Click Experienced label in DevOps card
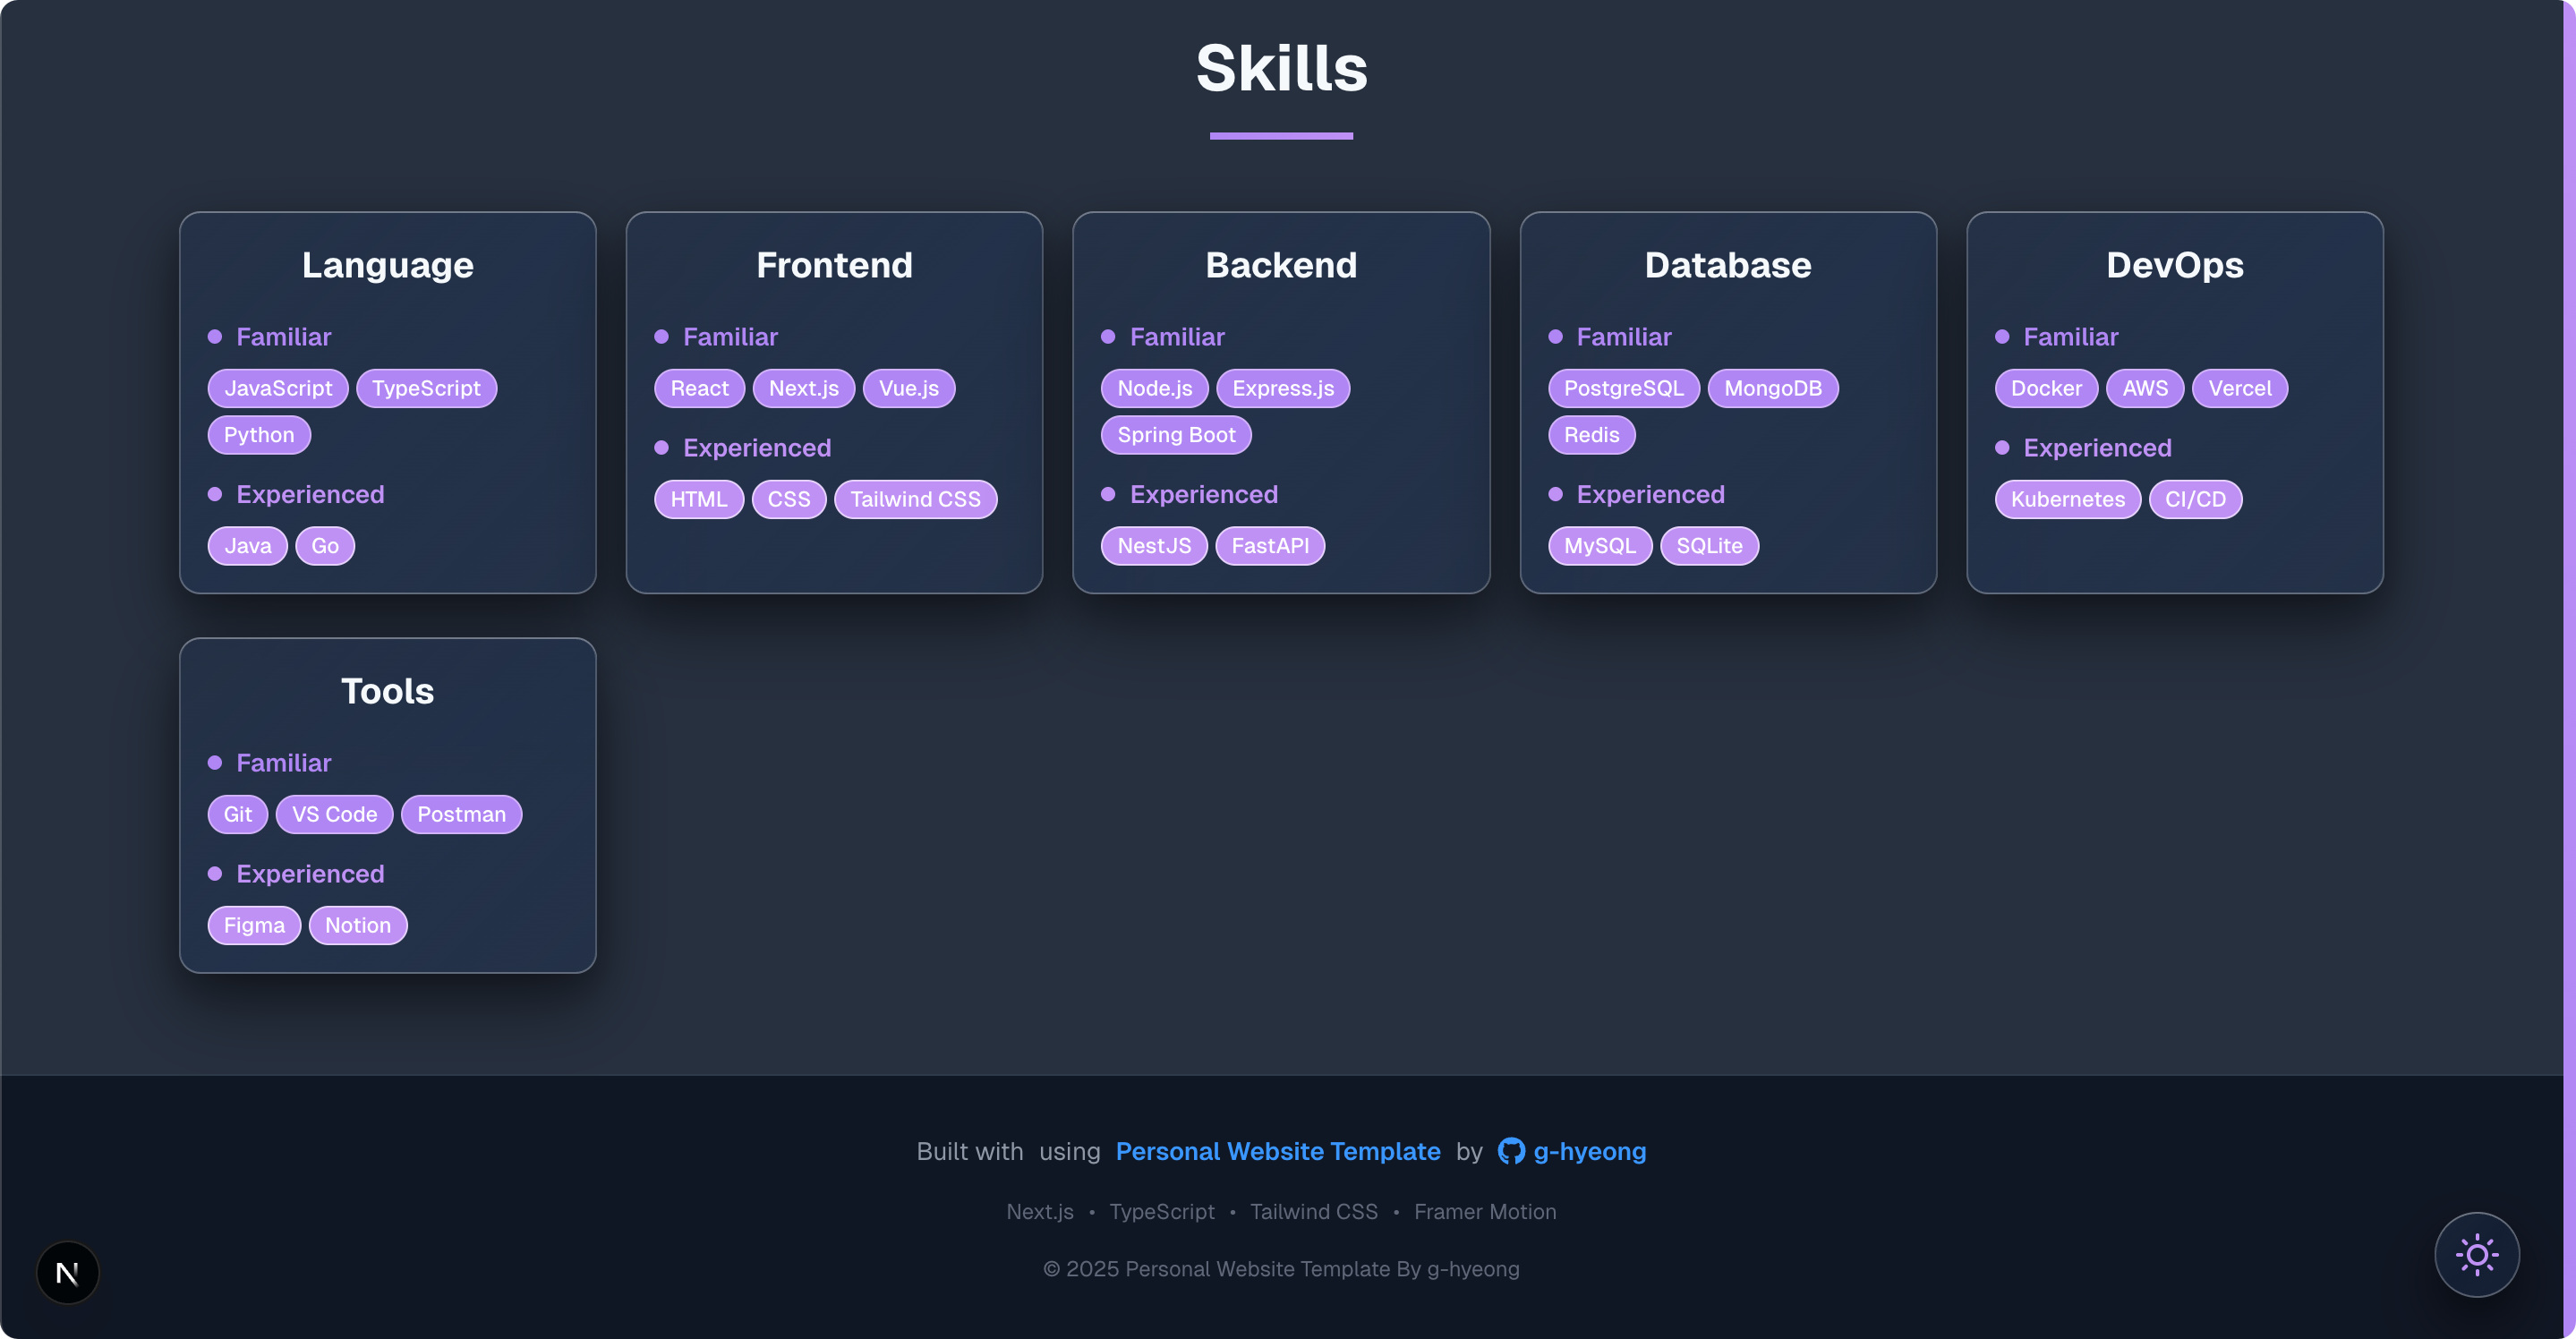 (2098, 448)
